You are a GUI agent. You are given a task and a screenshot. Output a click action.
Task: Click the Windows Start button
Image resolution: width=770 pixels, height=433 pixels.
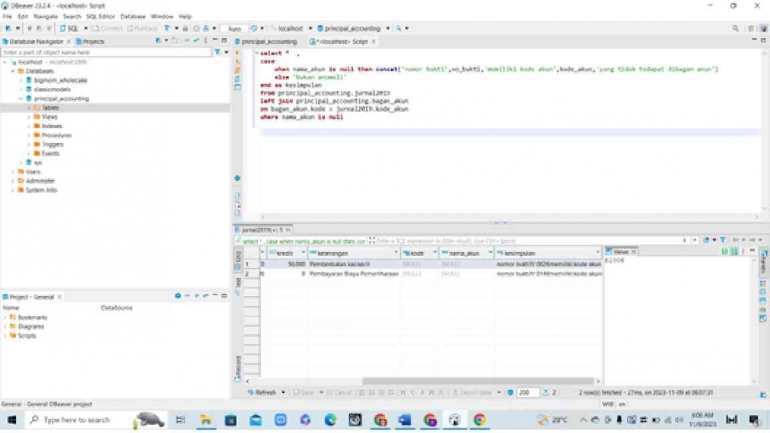(11, 420)
